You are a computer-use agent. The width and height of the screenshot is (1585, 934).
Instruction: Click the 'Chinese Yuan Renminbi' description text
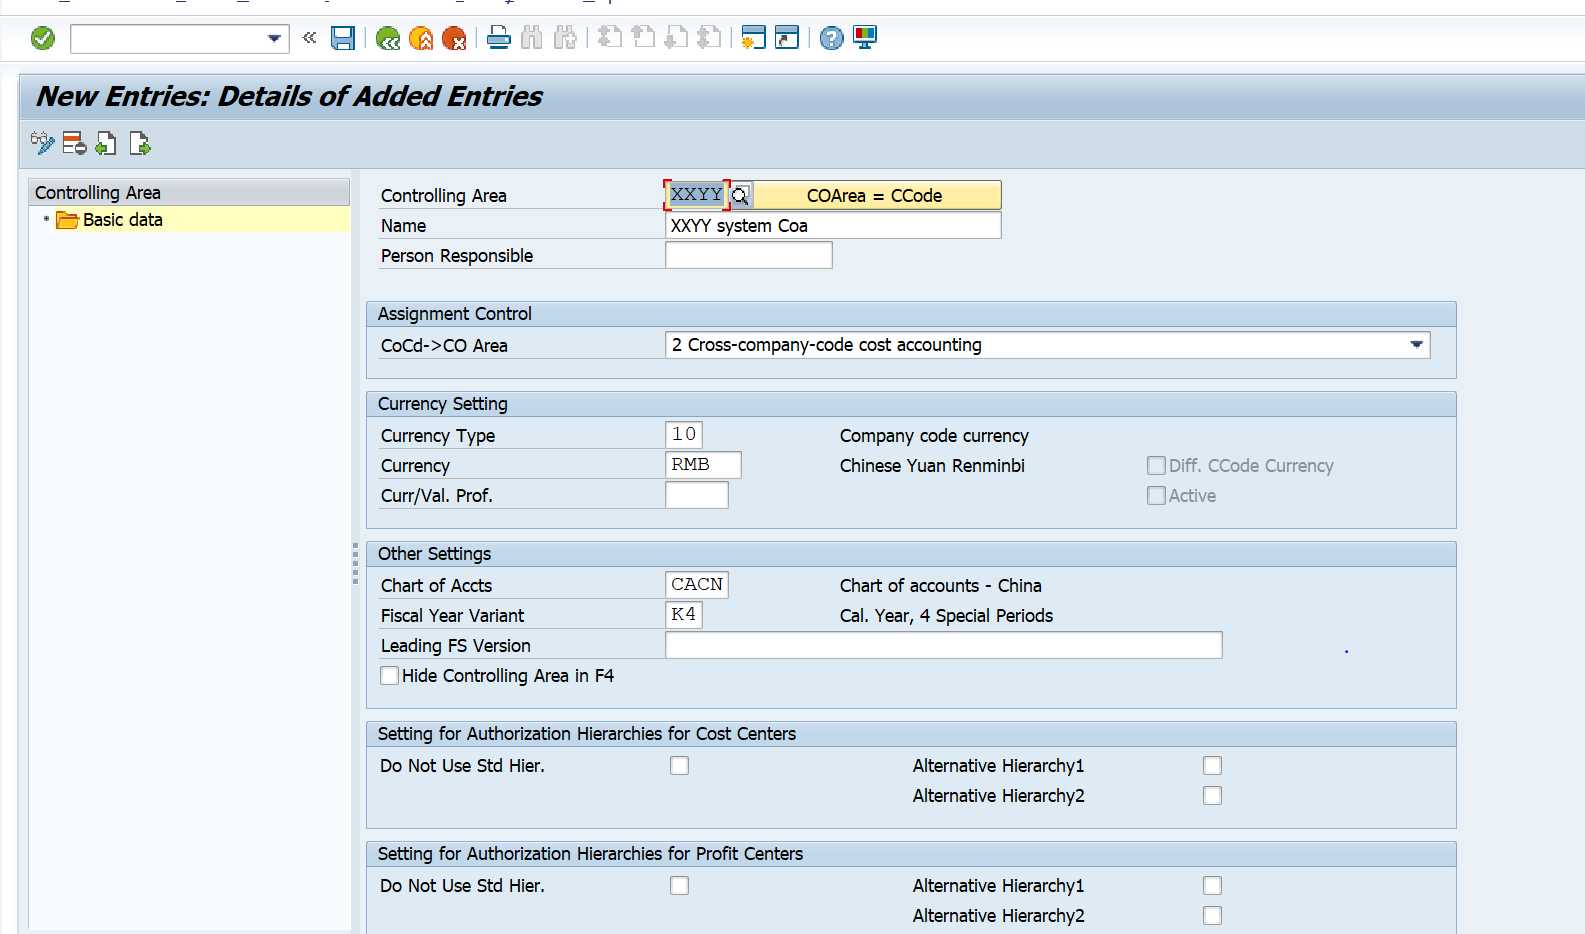point(932,466)
